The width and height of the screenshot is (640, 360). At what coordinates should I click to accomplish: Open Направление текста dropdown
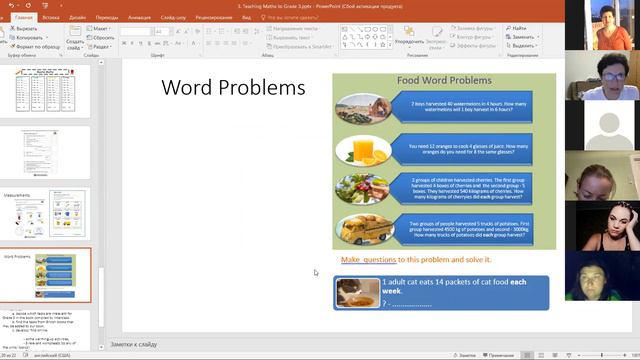pos(293,29)
